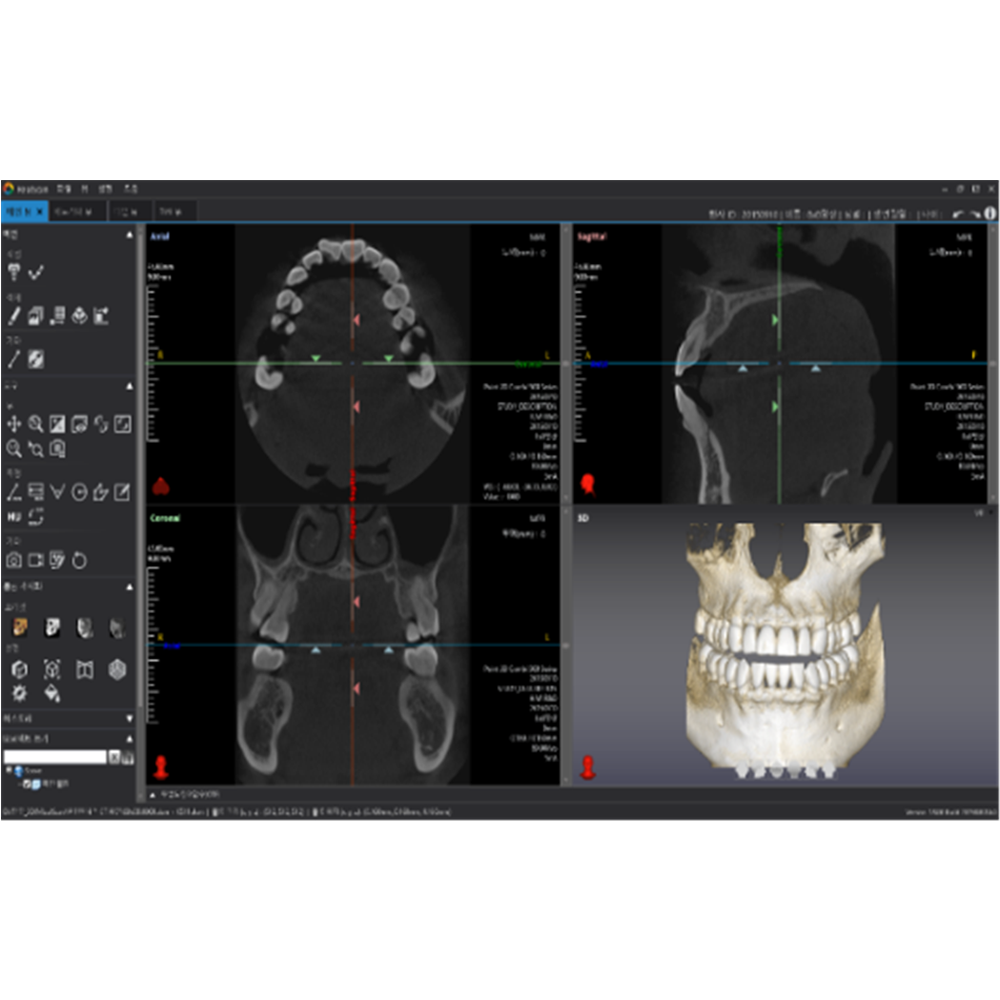Screen dimensions: 1000x1000
Task: Activate the Zoom magnifier tool
Action: 34,423
